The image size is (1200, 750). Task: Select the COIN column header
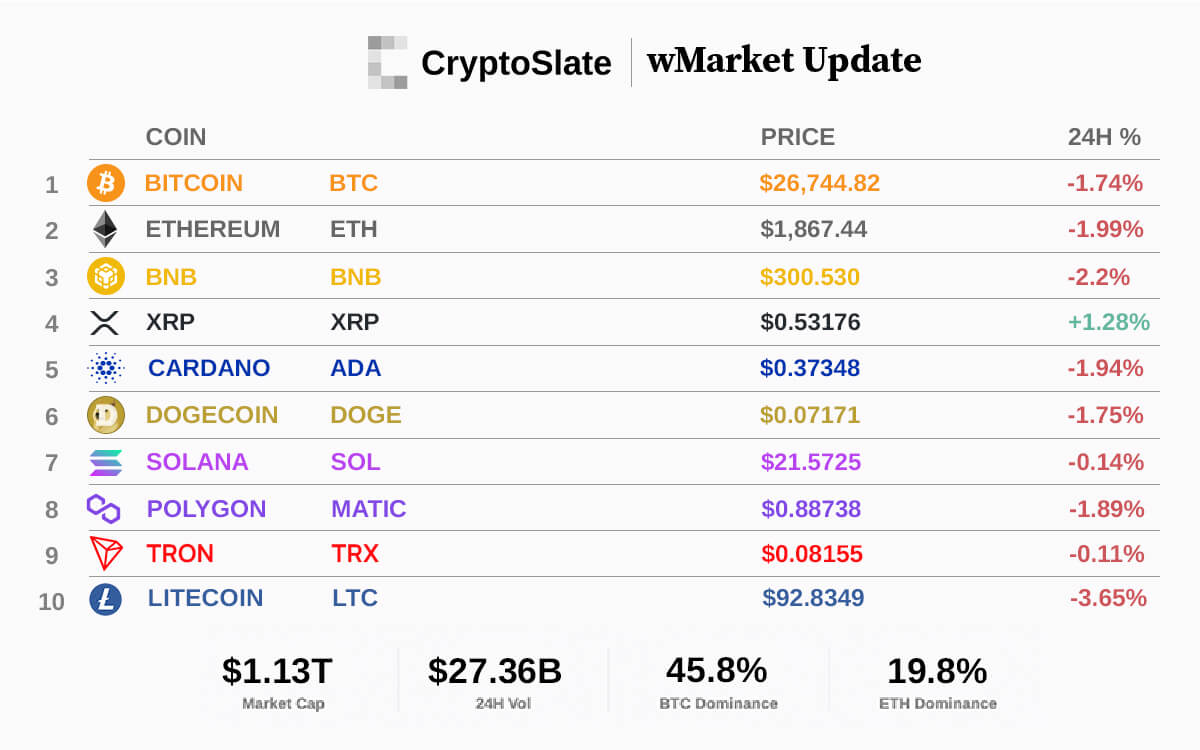(176, 137)
